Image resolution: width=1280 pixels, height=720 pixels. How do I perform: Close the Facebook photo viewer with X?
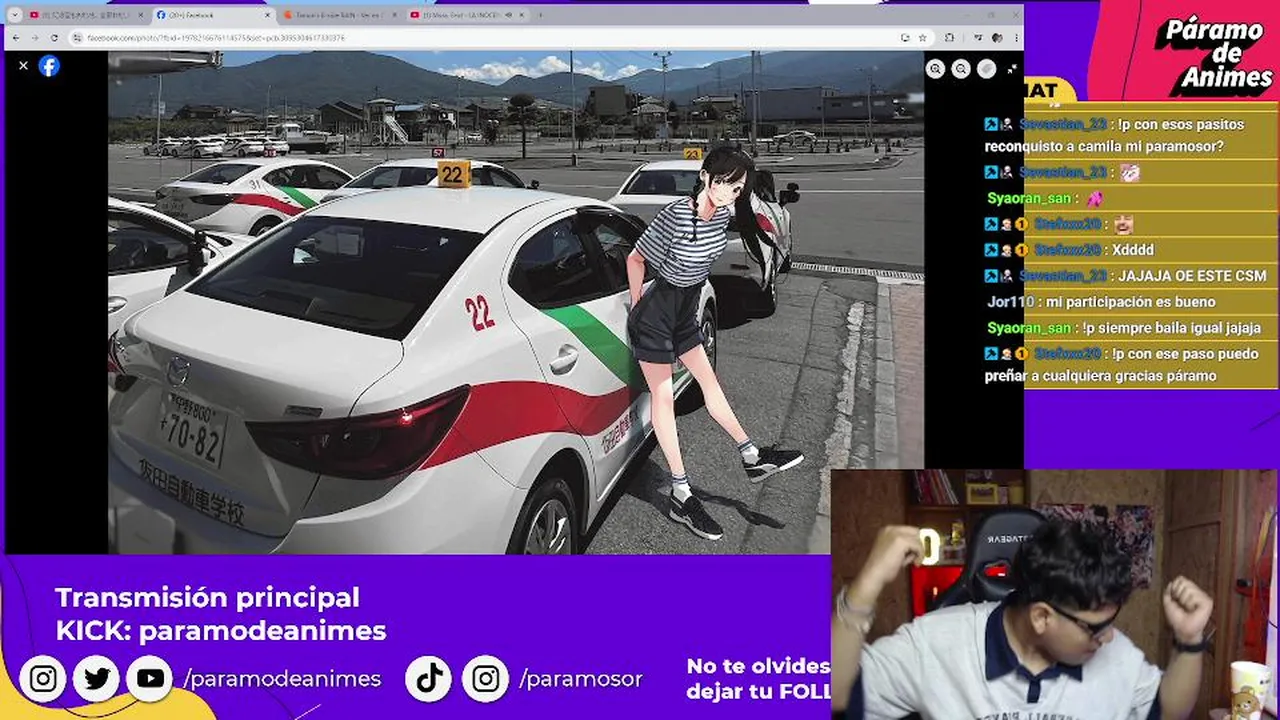click(x=23, y=65)
